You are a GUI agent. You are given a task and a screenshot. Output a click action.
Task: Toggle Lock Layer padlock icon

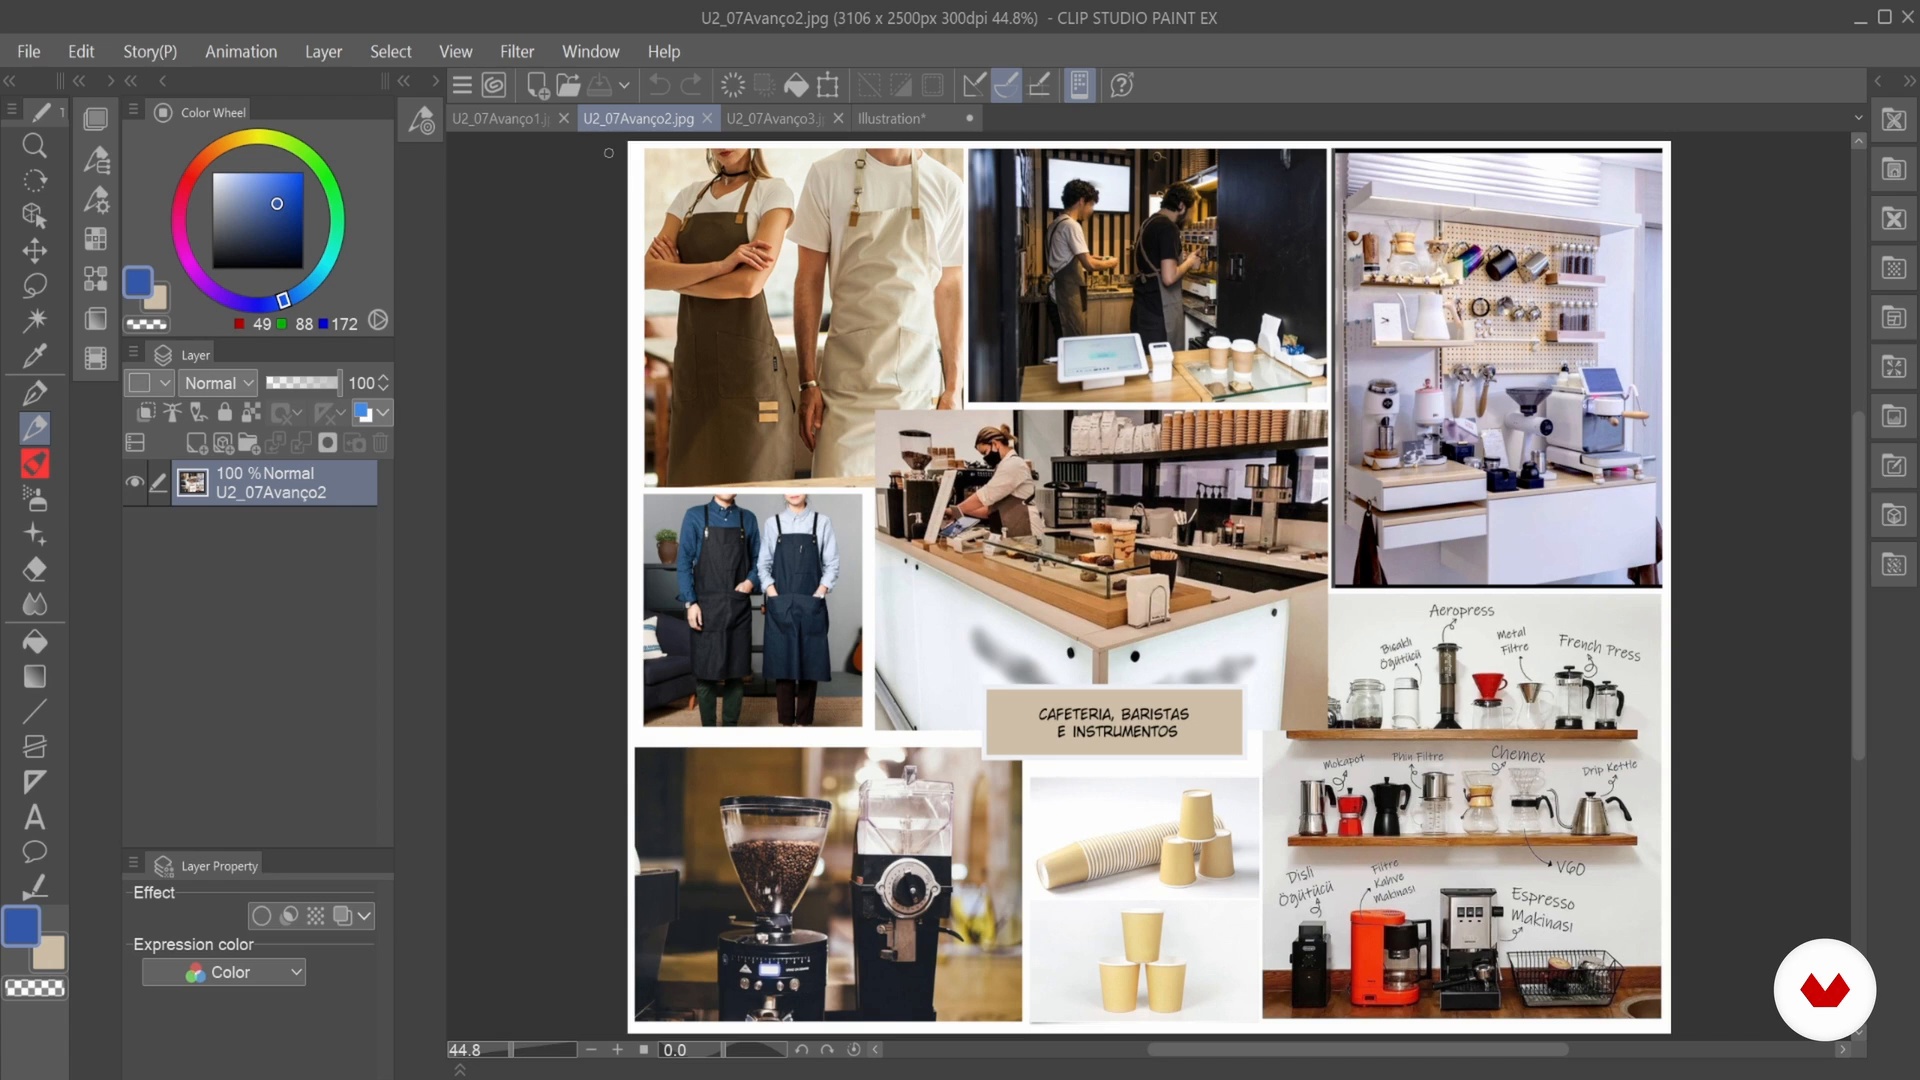point(225,412)
